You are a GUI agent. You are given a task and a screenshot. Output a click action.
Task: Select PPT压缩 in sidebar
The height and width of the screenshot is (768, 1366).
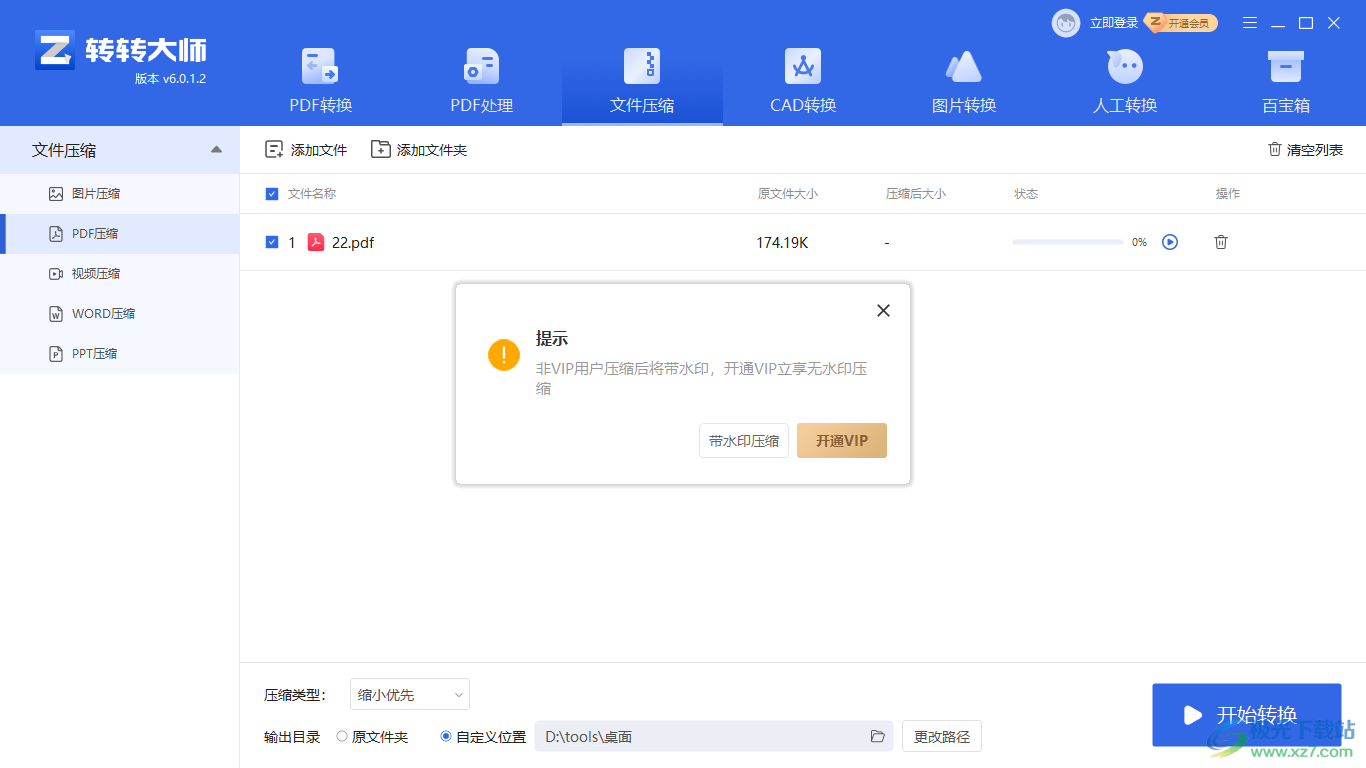point(120,354)
